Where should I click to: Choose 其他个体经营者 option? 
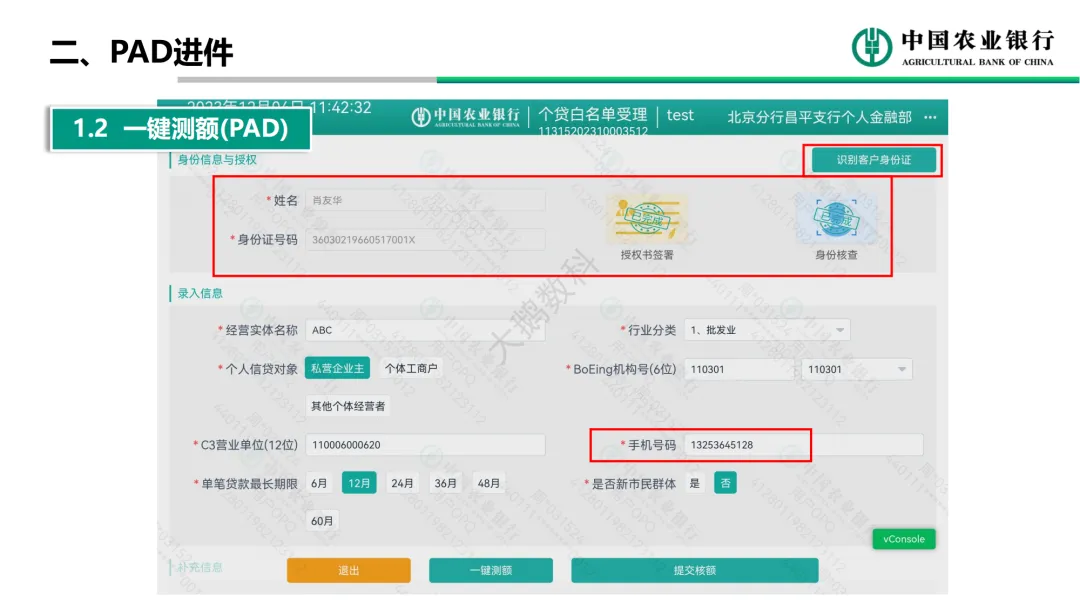348,406
